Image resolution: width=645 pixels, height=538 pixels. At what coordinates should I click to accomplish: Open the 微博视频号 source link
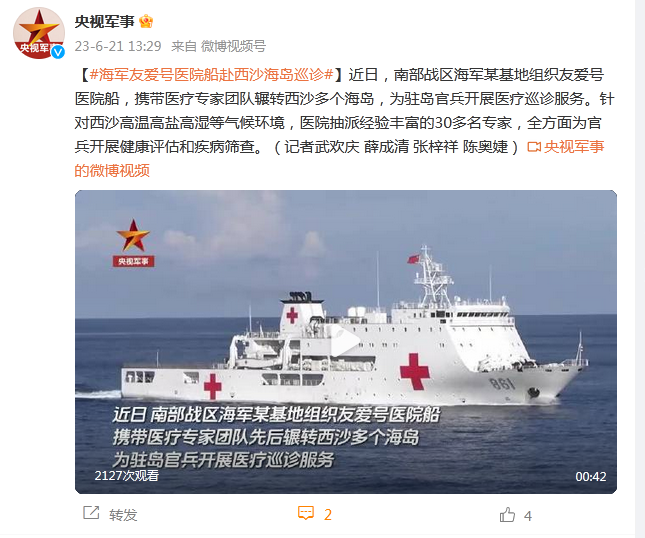233,46
